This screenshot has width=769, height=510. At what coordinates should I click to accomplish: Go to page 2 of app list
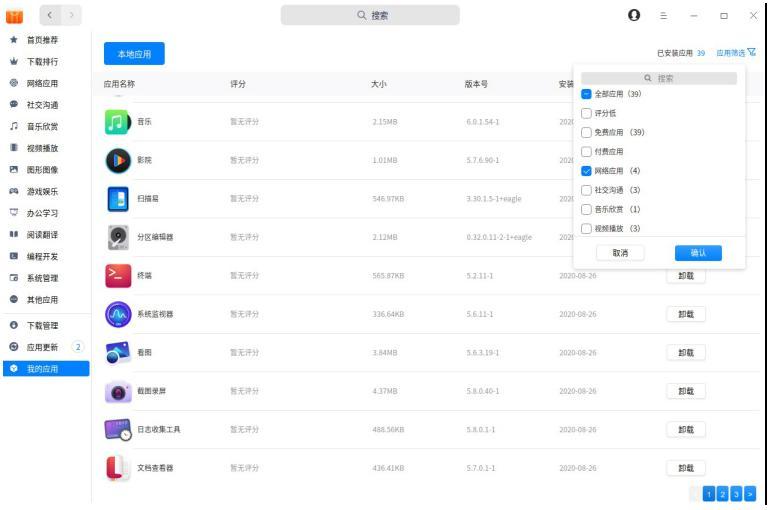coord(722,494)
